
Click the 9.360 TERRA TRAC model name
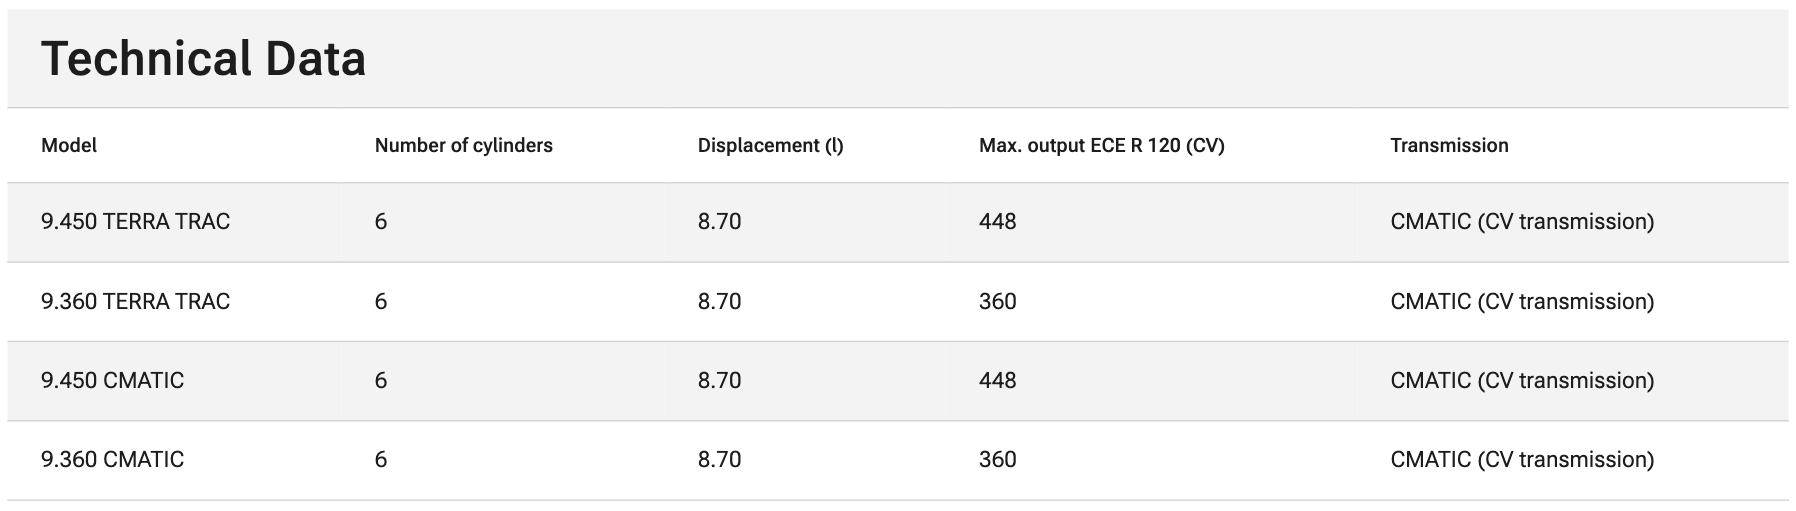pos(135,302)
